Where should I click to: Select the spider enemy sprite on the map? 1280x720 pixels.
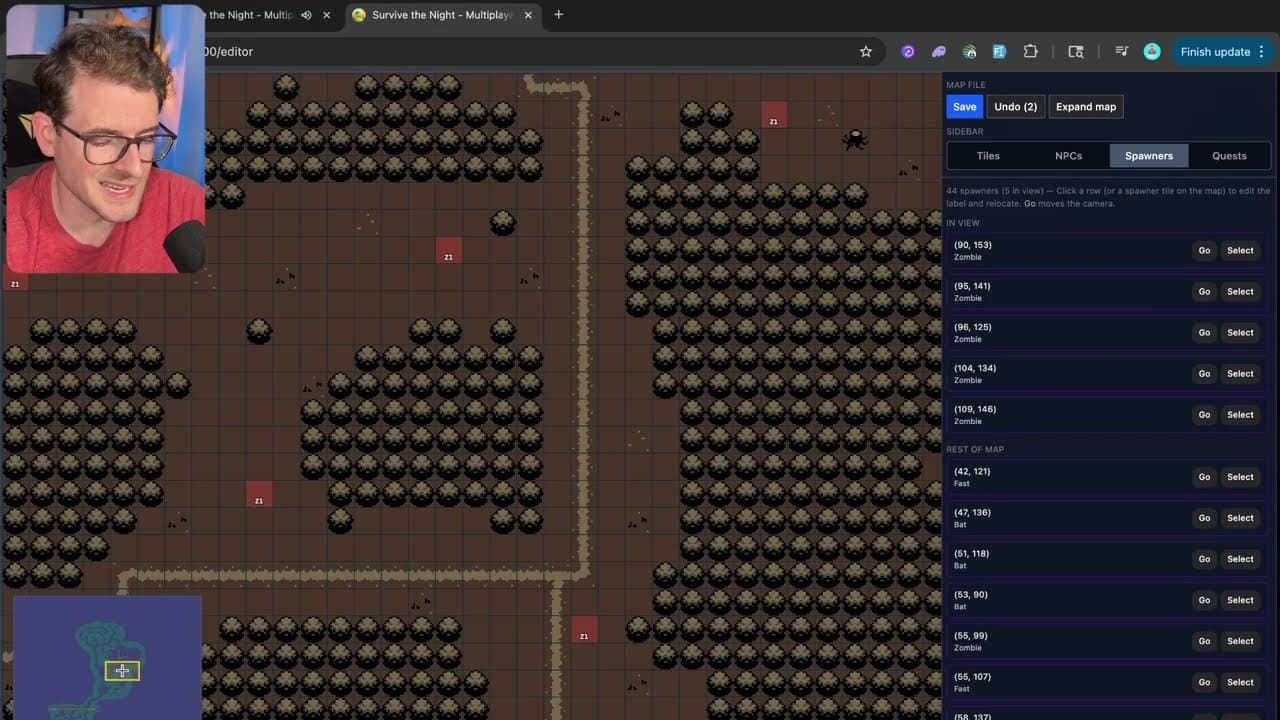[855, 140]
